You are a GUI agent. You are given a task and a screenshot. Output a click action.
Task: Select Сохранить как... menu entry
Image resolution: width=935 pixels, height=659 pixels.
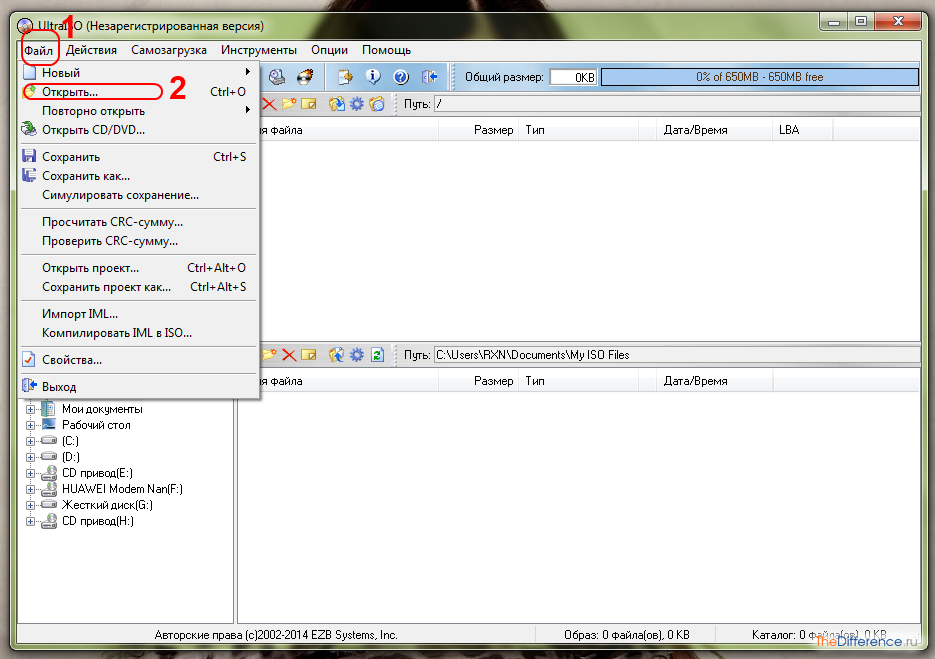(86, 176)
